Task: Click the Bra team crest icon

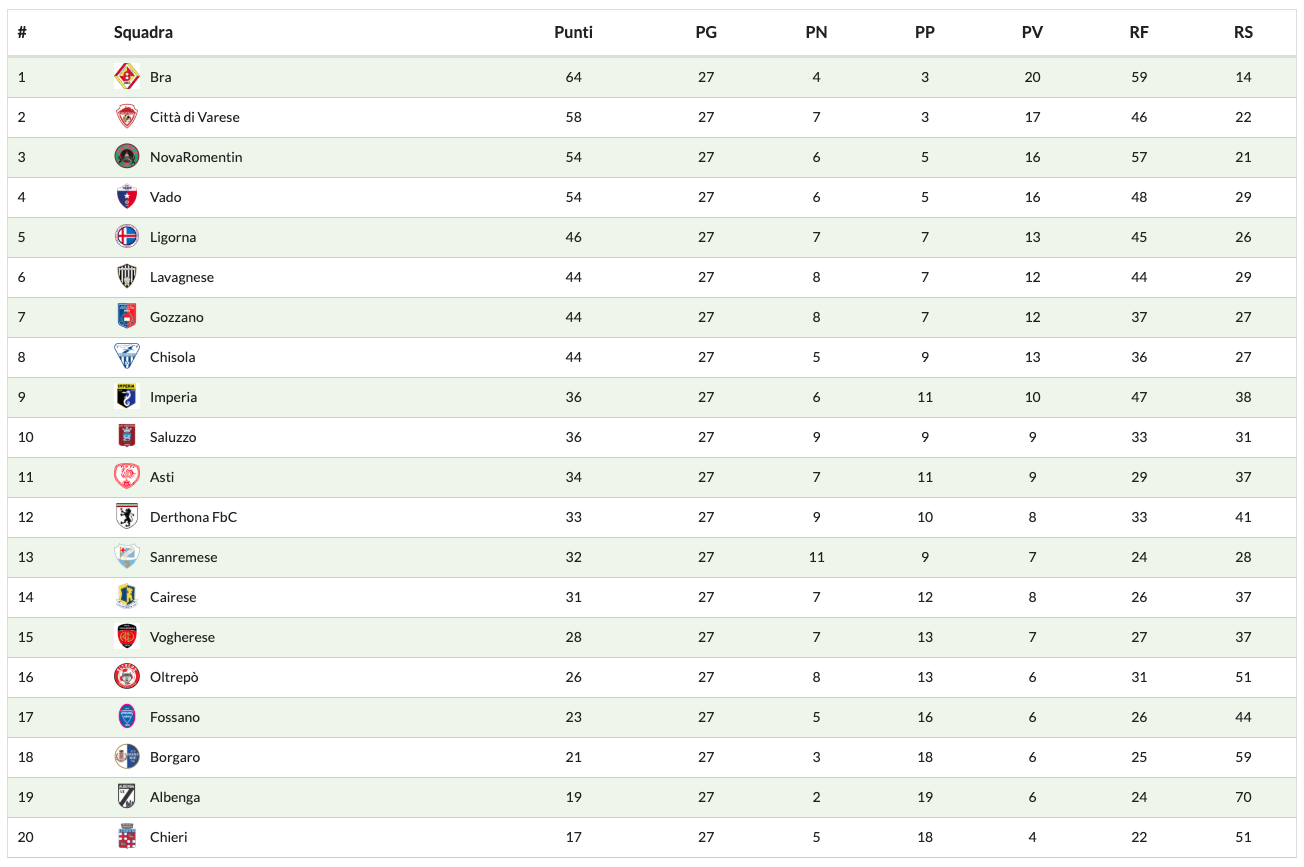Action: (126, 77)
